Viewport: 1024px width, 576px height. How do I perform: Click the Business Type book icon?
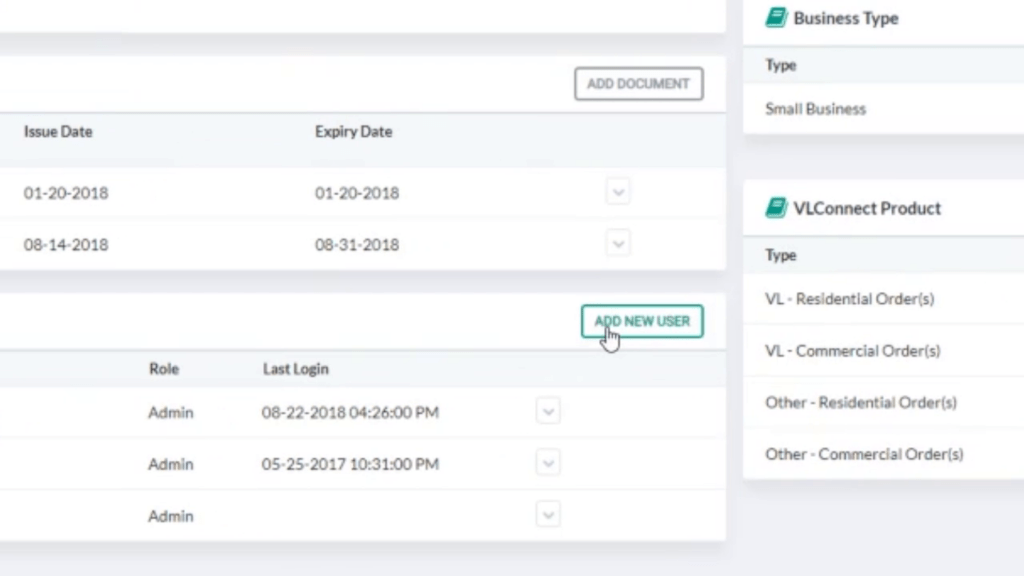(776, 18)
